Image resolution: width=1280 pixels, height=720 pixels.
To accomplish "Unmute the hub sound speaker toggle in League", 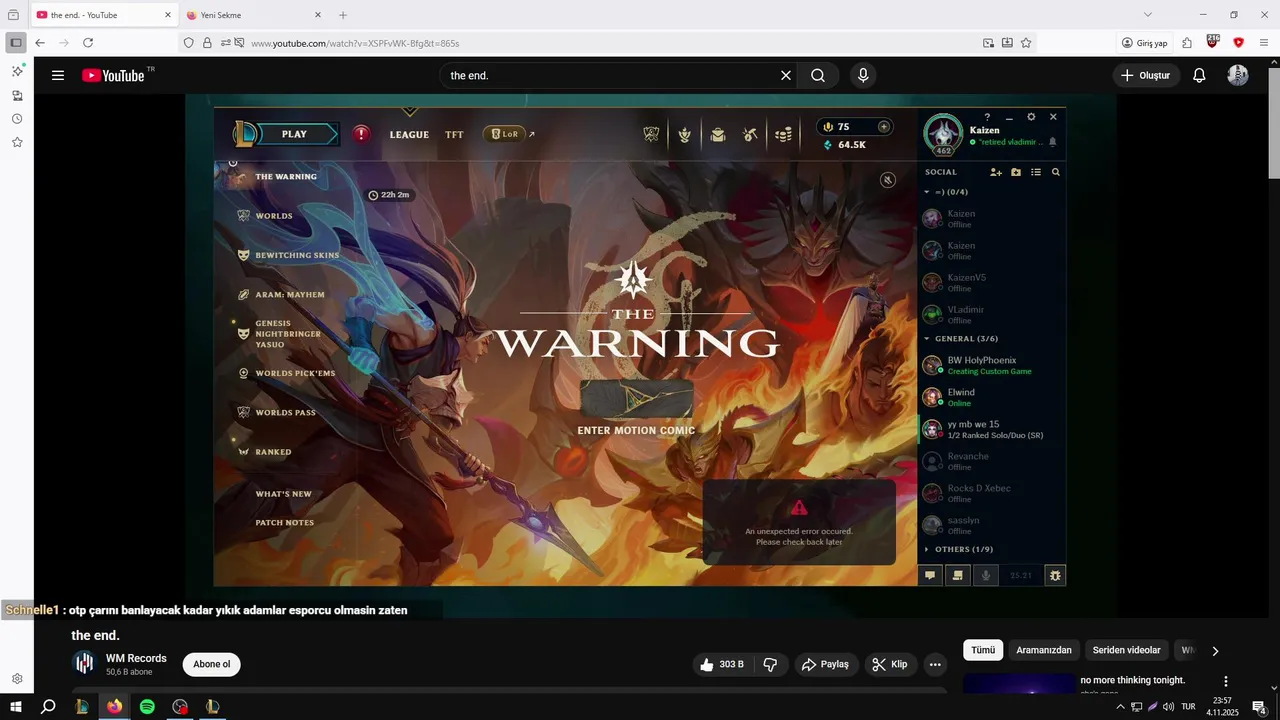I will point(887,180).
